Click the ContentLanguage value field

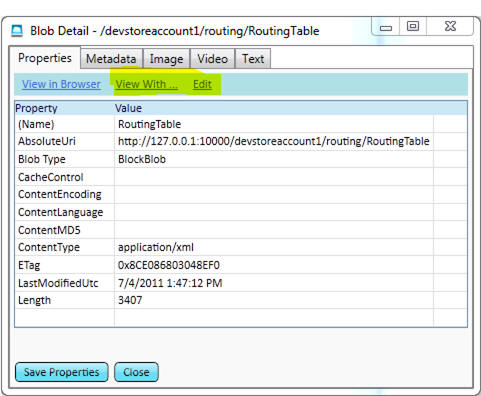tap(274, 212)
